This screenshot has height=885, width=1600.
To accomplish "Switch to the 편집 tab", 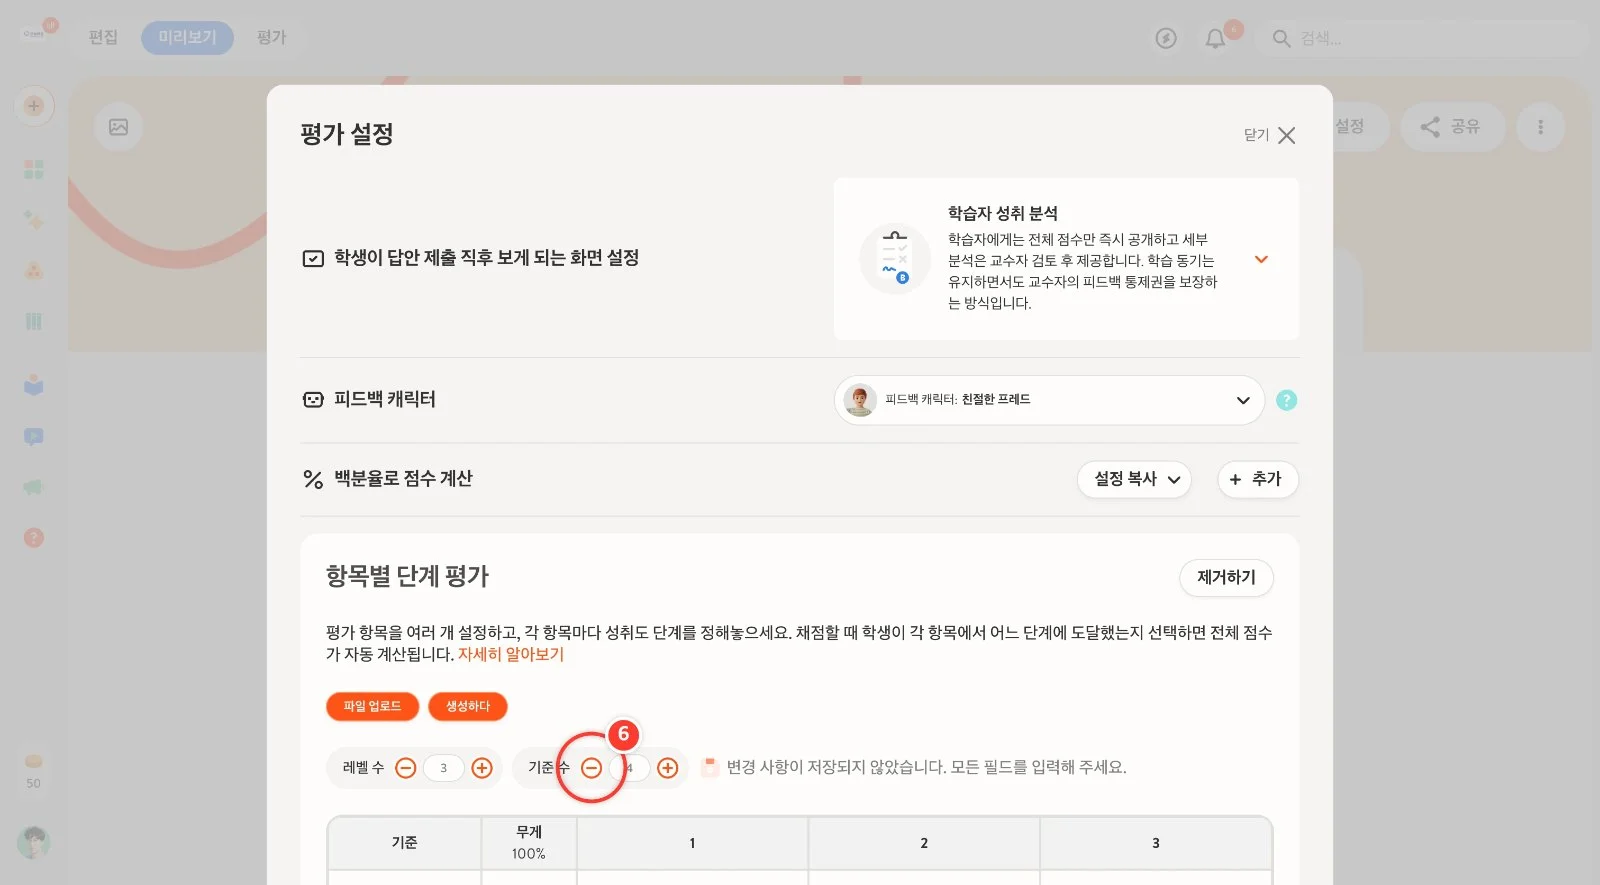I will pyautogui.click(x=103, y=38).
